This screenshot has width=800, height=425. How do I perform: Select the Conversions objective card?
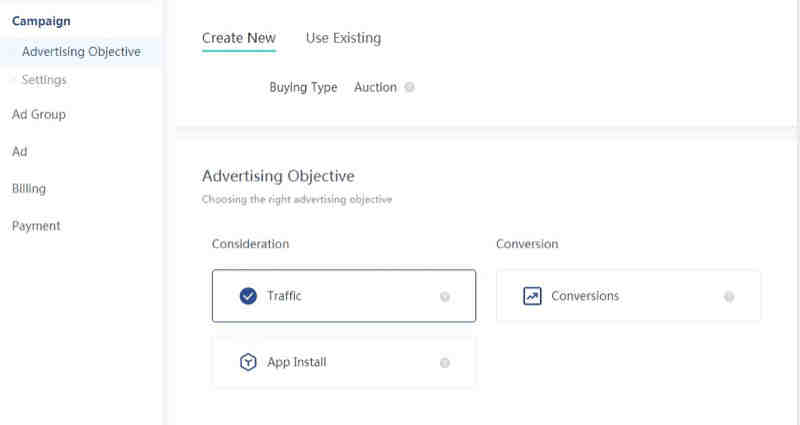628,296
